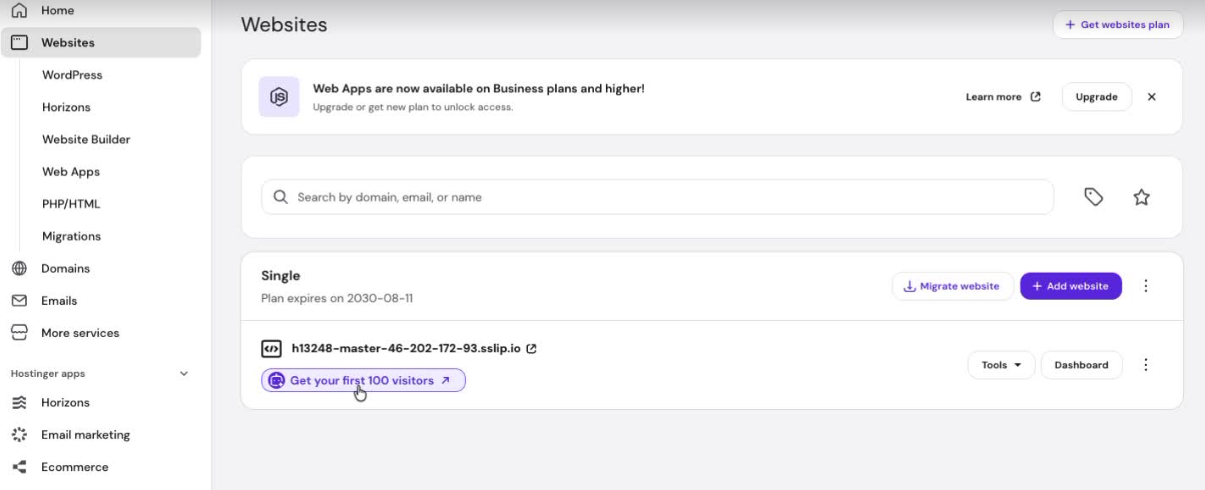Click Get your first 100 visitors pill
Image resolution: width=1205 pixels, height=490 pixels.
point(363,380)
